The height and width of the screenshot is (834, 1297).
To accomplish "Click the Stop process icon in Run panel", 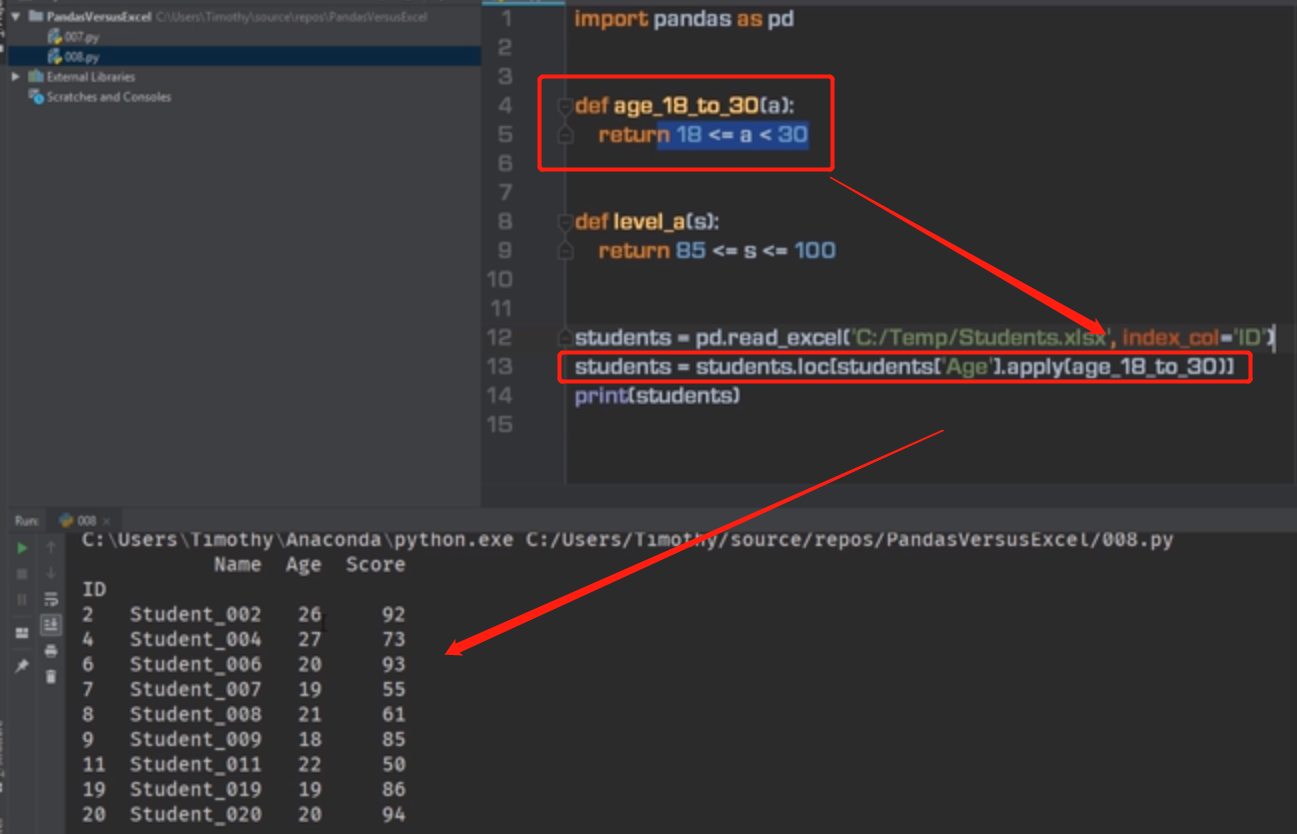I will click(22, 574).
